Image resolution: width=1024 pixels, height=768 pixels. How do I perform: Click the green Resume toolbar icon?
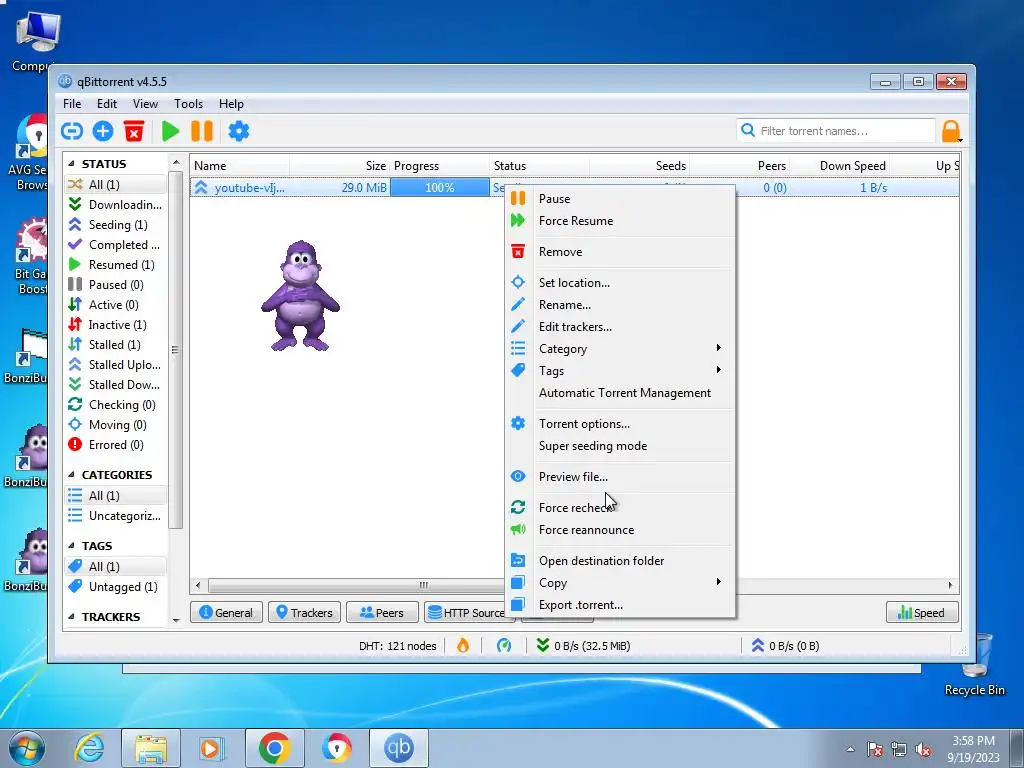[170, 131]
